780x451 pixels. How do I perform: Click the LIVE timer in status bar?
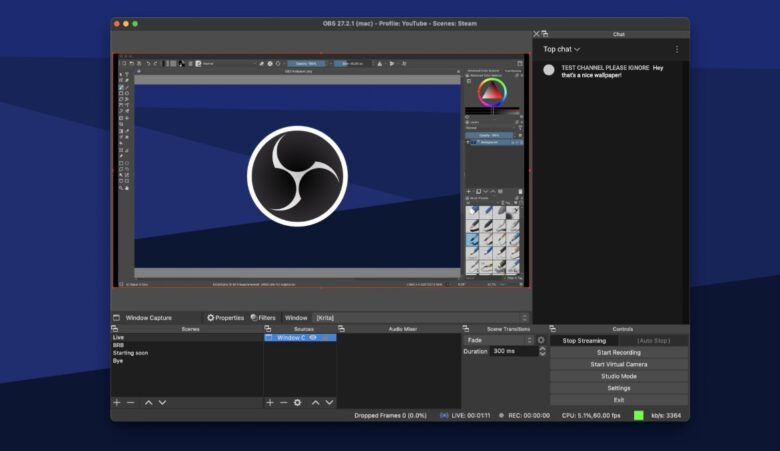[x=471, y=415]
